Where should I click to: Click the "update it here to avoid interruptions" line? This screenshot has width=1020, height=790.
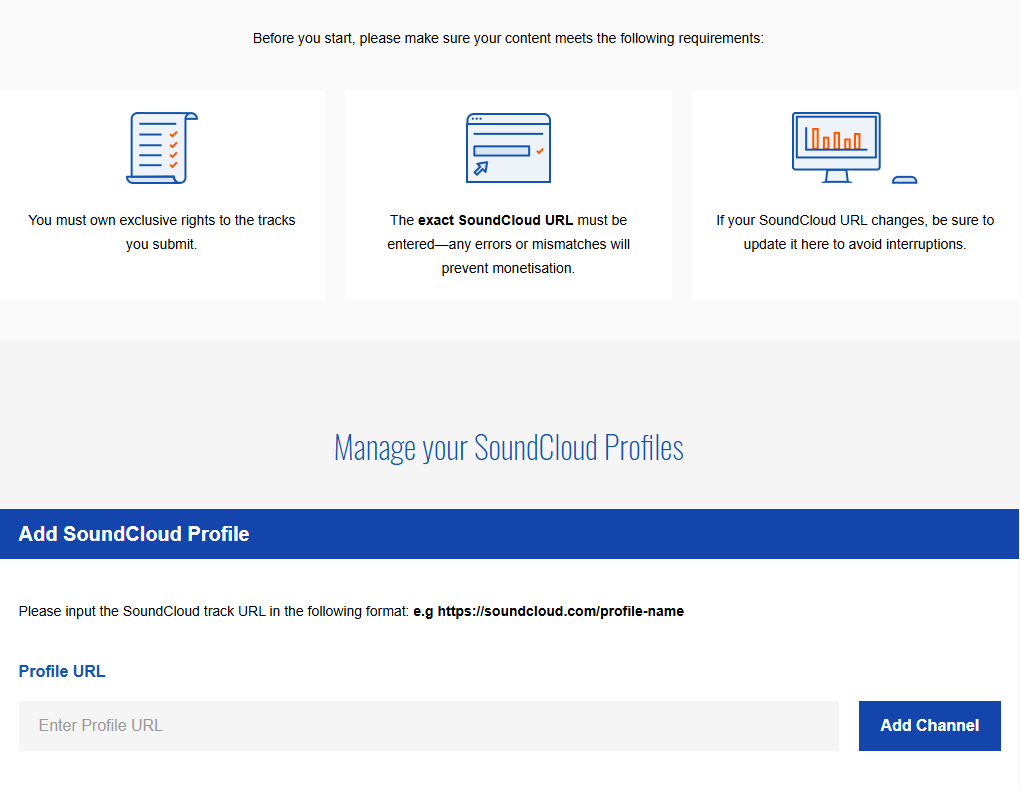coord(855,244)
